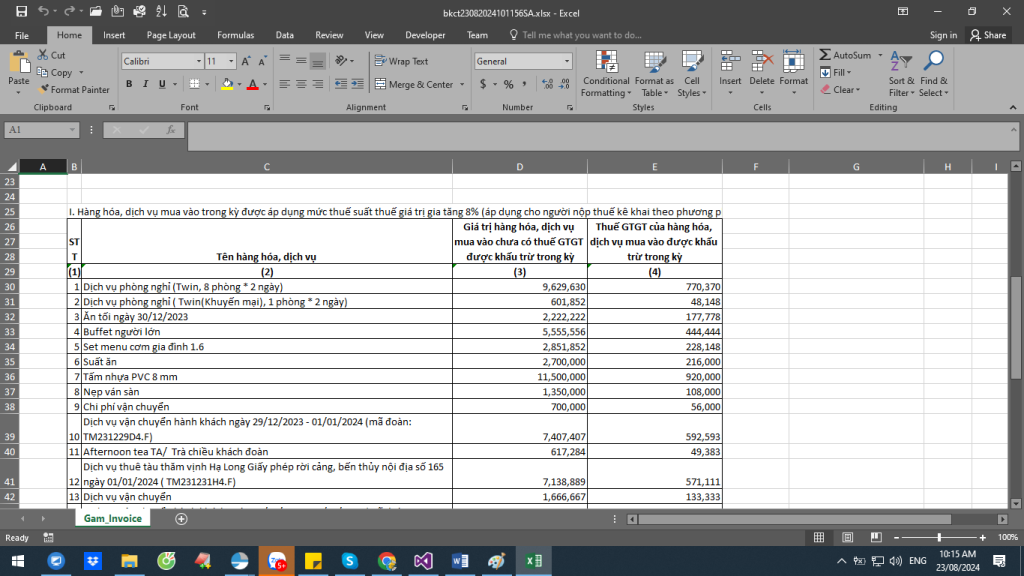The width and height of the screenshot is (1024, 576).
Task: Open the Sort & Filter menu
Action: coord(901,74)
